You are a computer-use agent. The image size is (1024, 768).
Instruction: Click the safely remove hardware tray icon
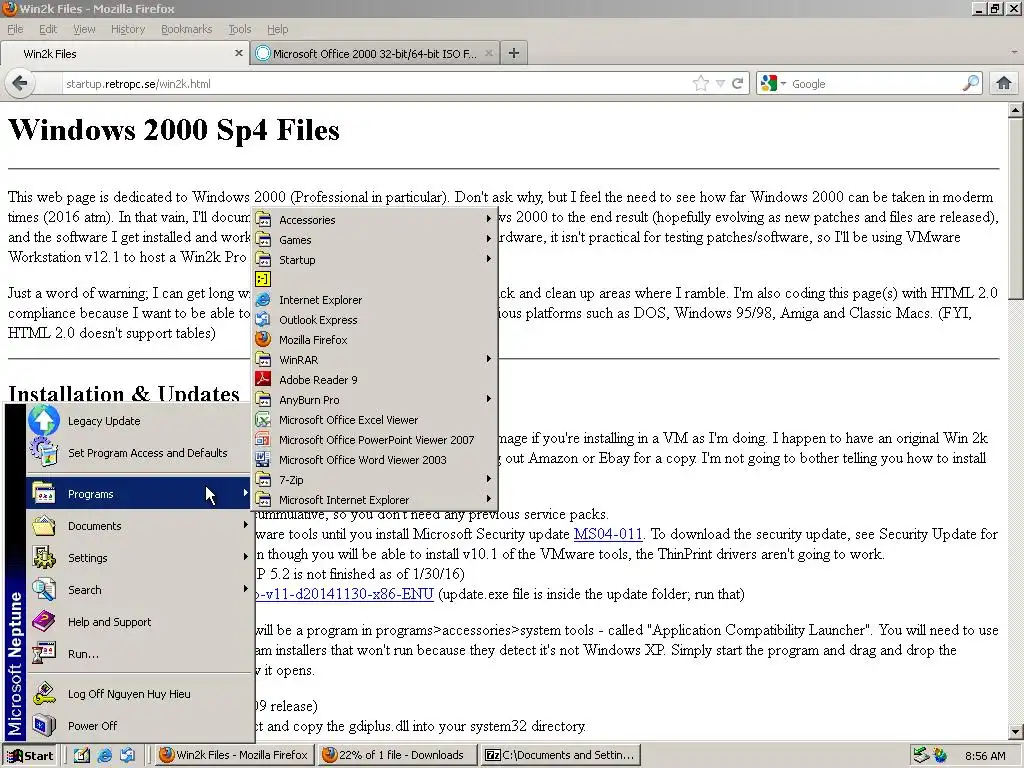921,755
